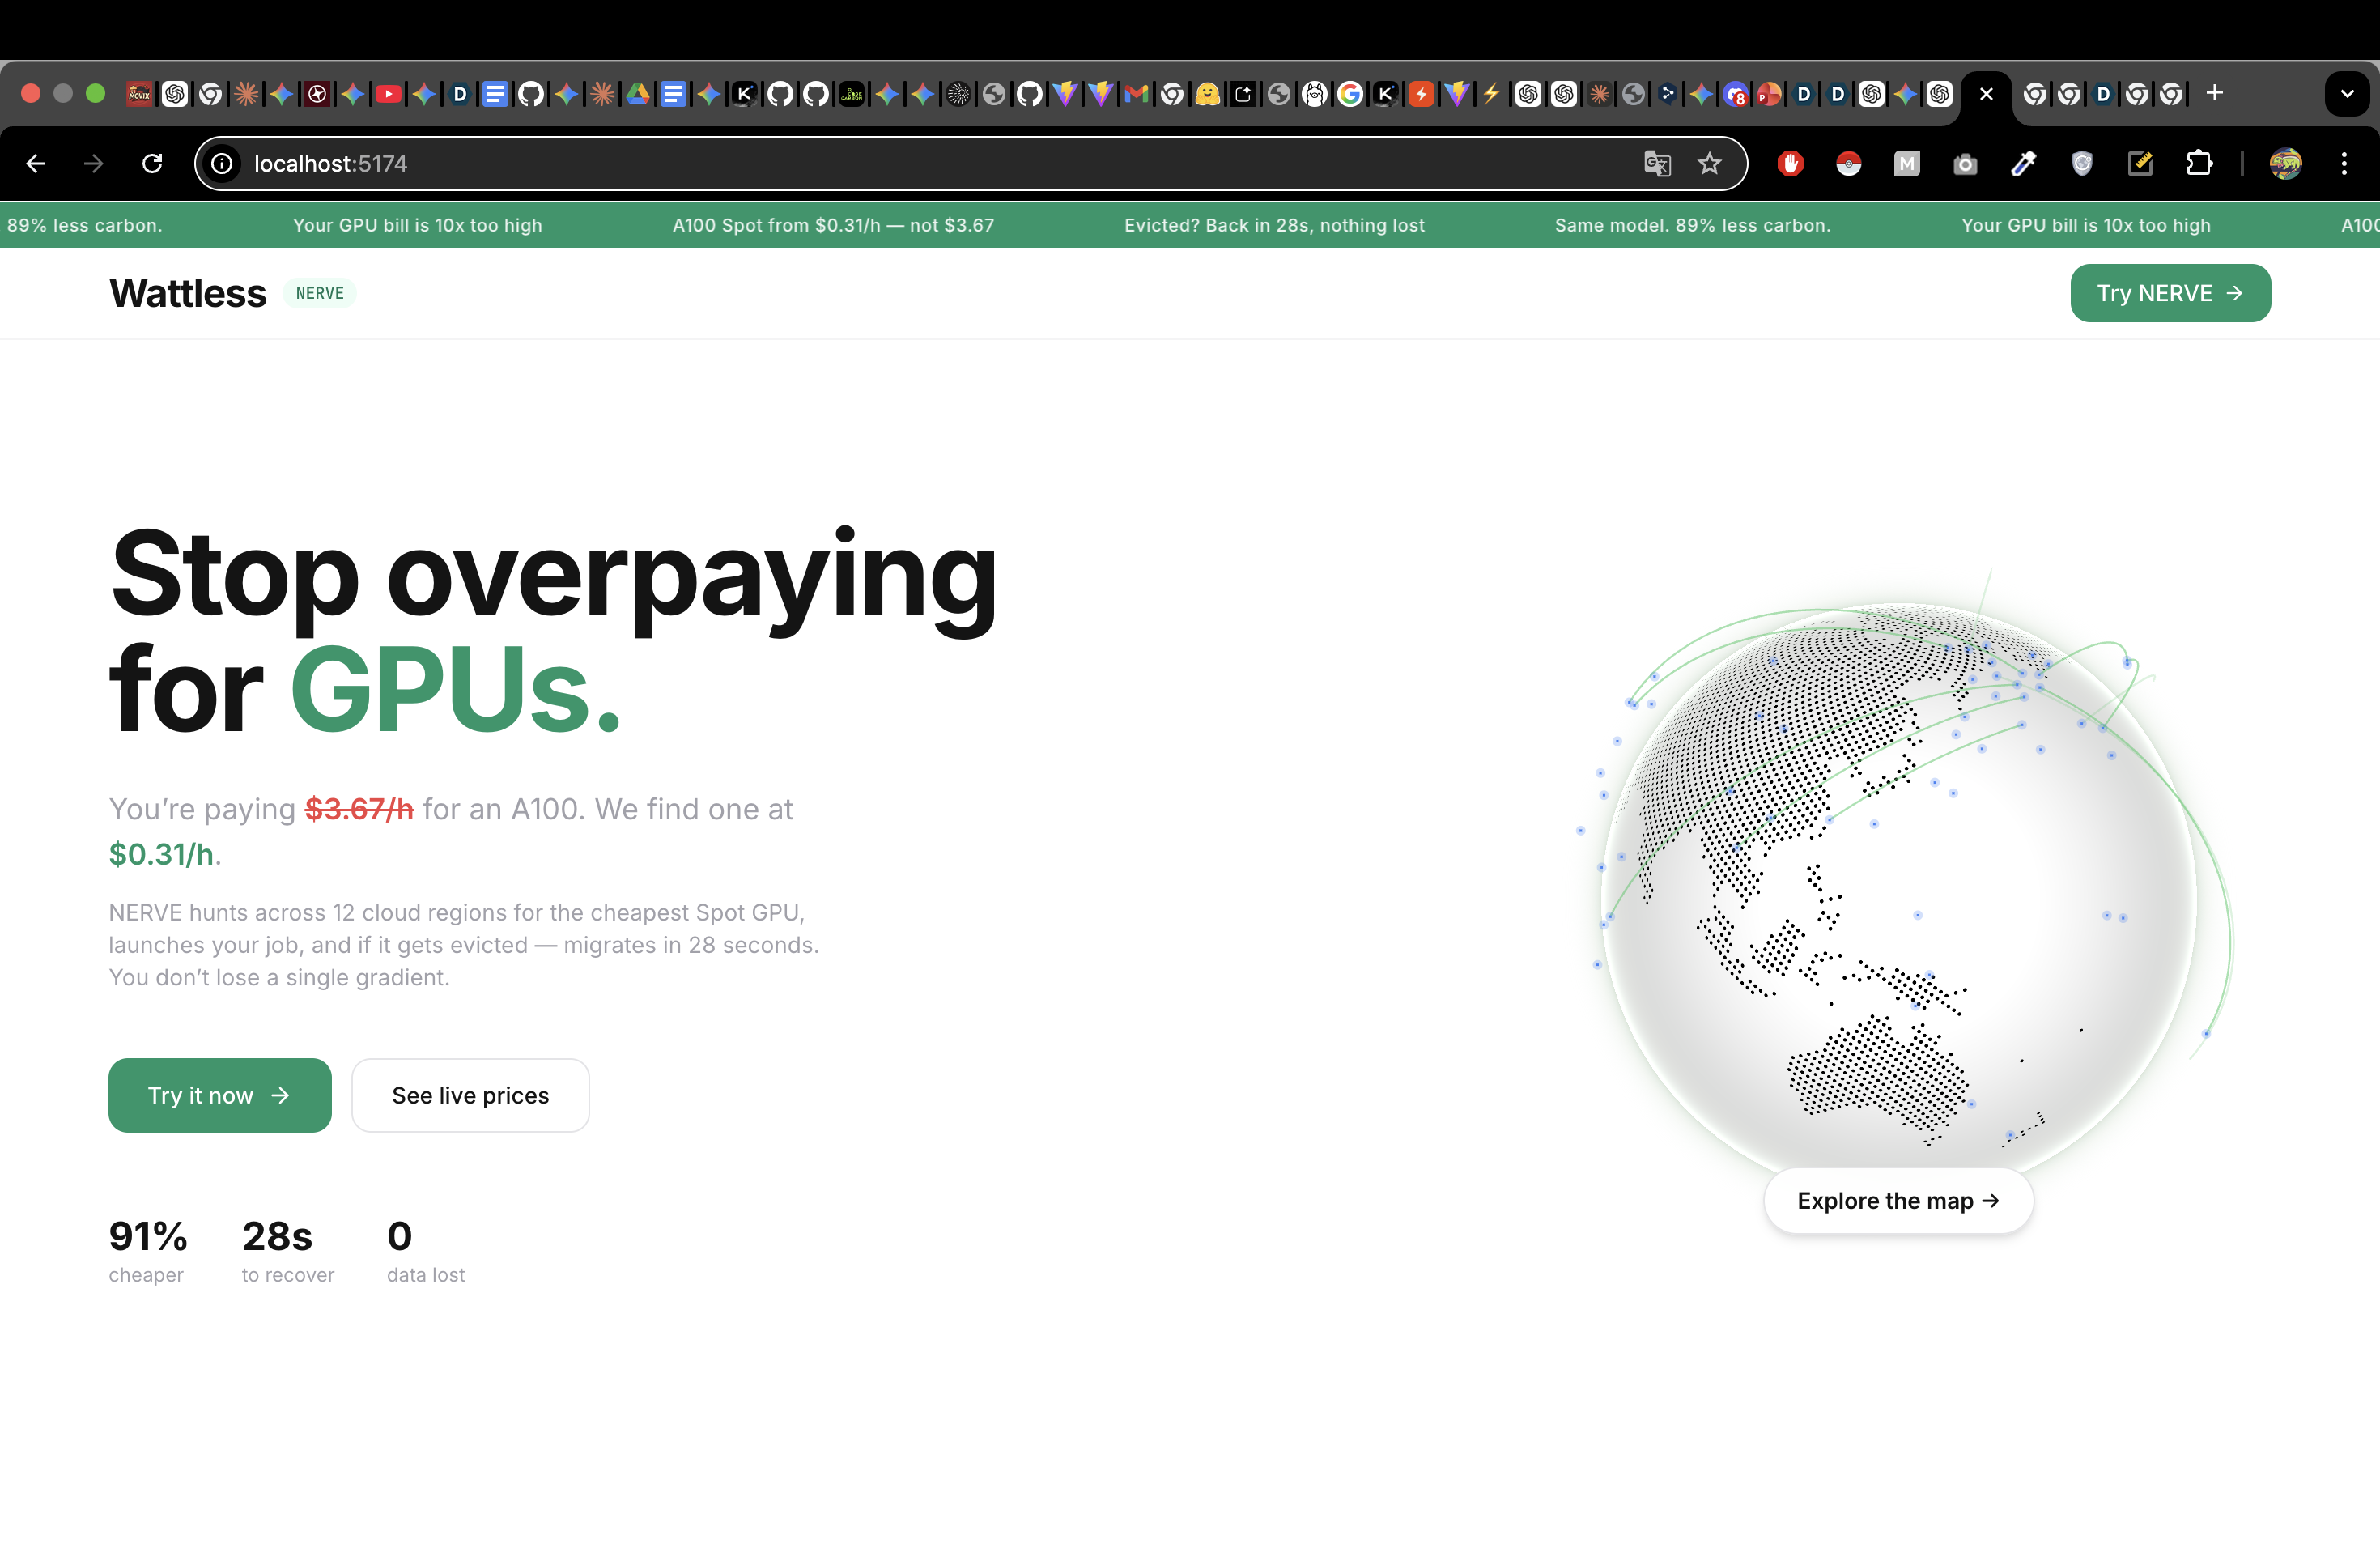Open the chameleon profile avatar menu
The width and height of the screenshot is (2380, 1548).
(2286, 163)
